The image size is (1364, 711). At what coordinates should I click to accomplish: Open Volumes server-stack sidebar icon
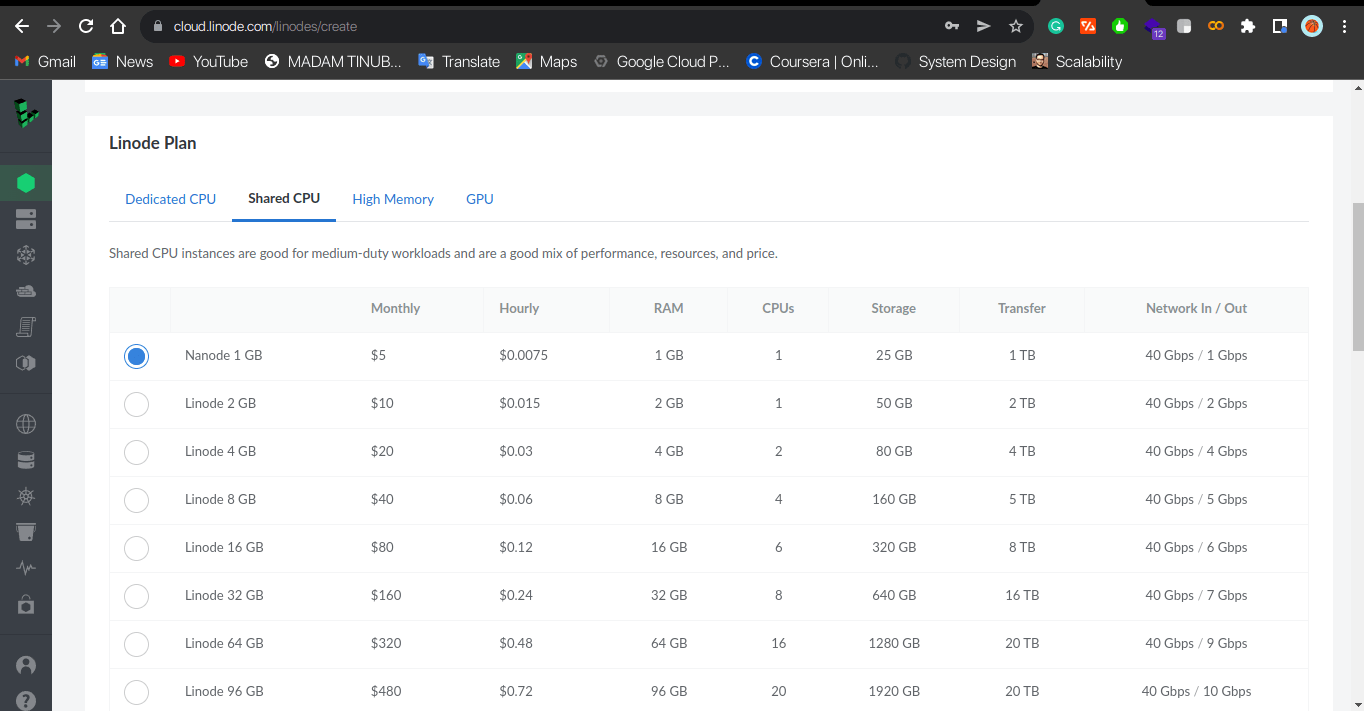(x=26, y=219)
